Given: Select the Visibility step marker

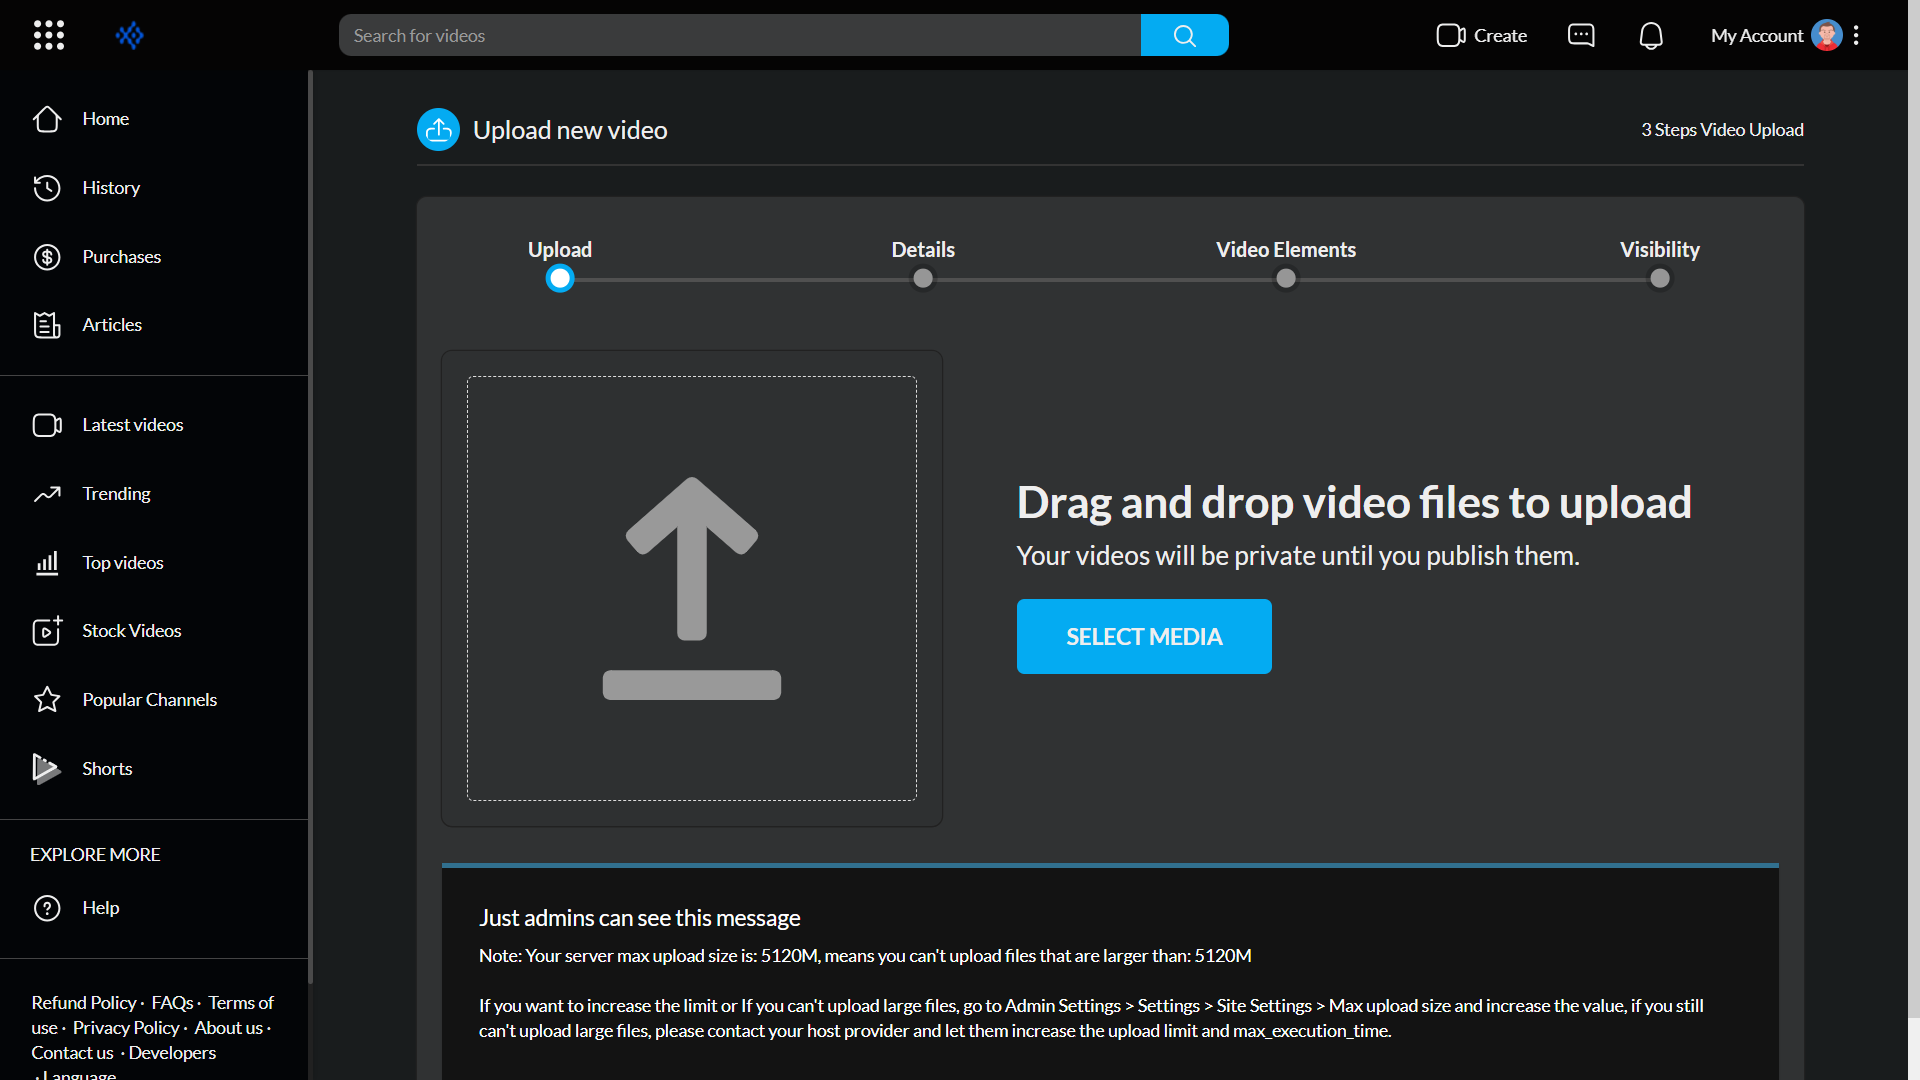Looking at the screenshot, I should [1660, 279].
